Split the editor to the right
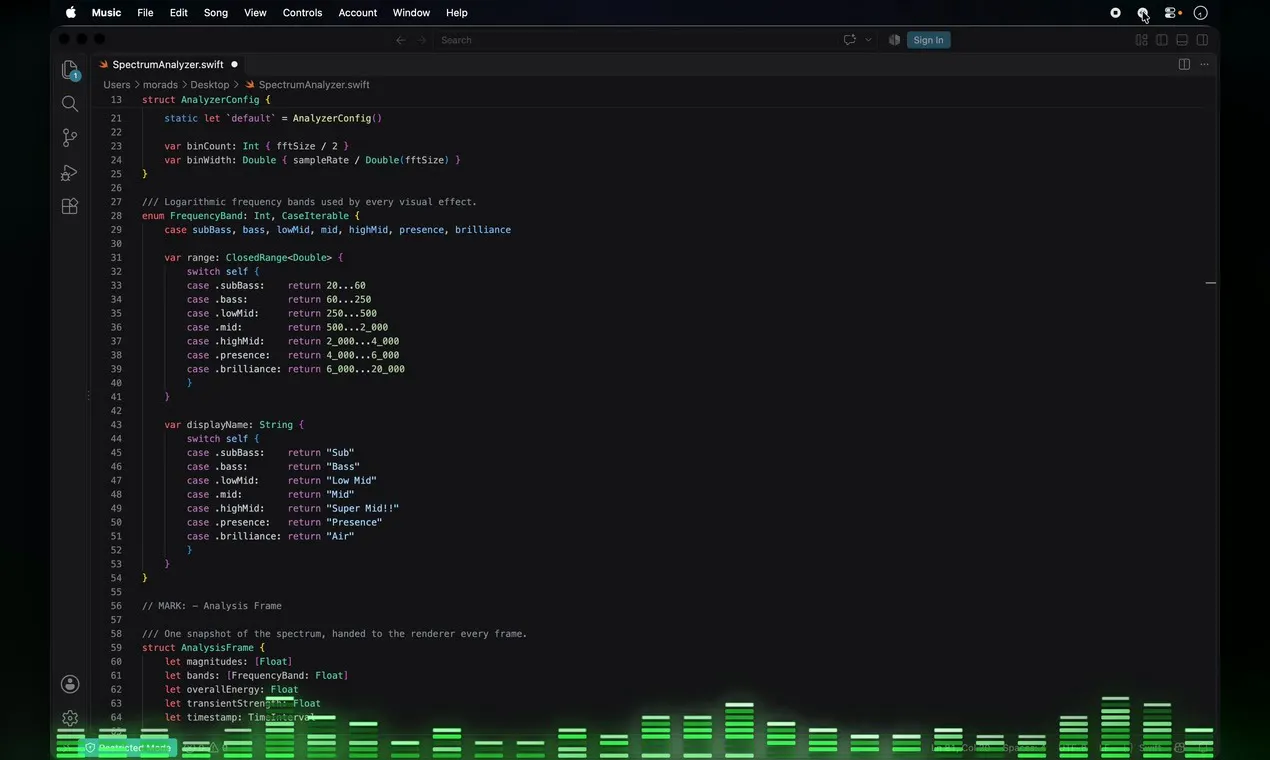The image size is (1270, 760). (x=1184, y=64)
